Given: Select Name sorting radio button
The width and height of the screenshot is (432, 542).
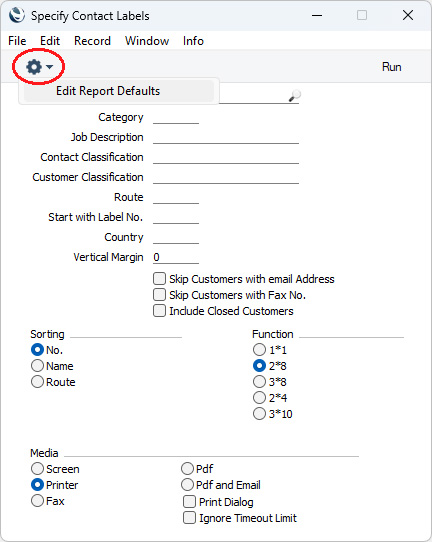Looking at the screenshot, I should [x=37, y=366].
